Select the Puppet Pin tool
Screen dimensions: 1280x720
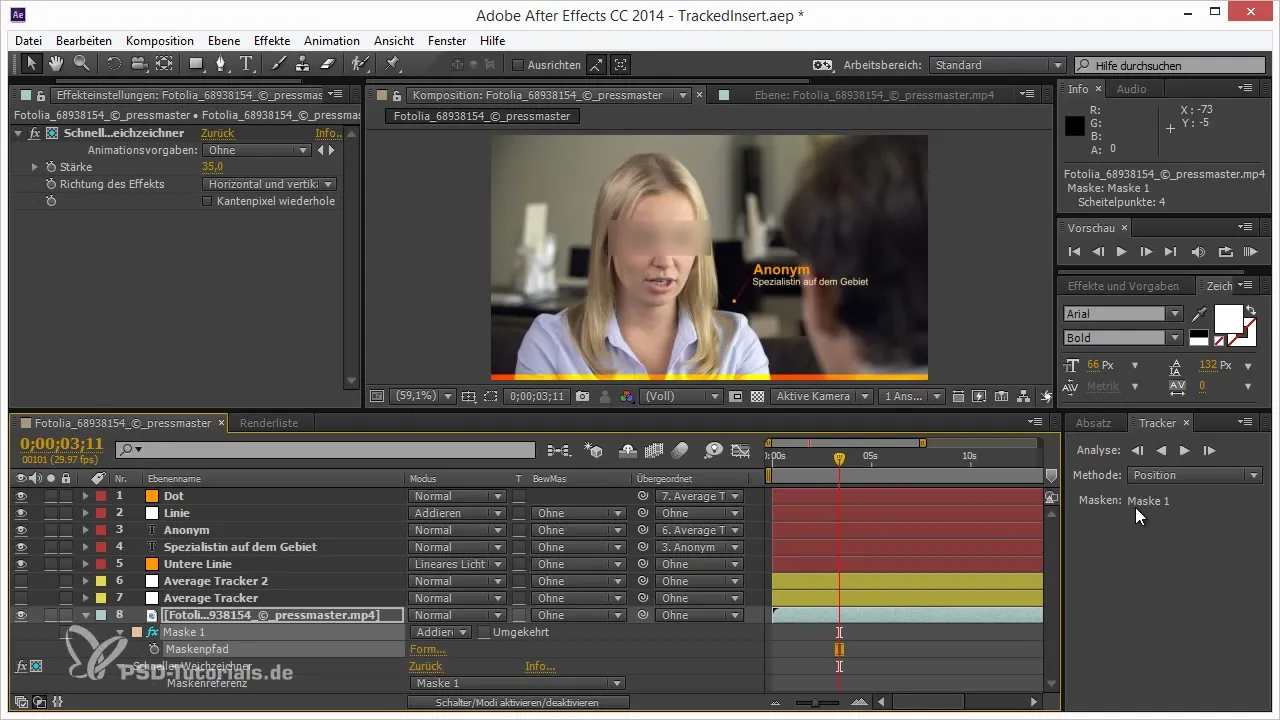click(392, 64)
